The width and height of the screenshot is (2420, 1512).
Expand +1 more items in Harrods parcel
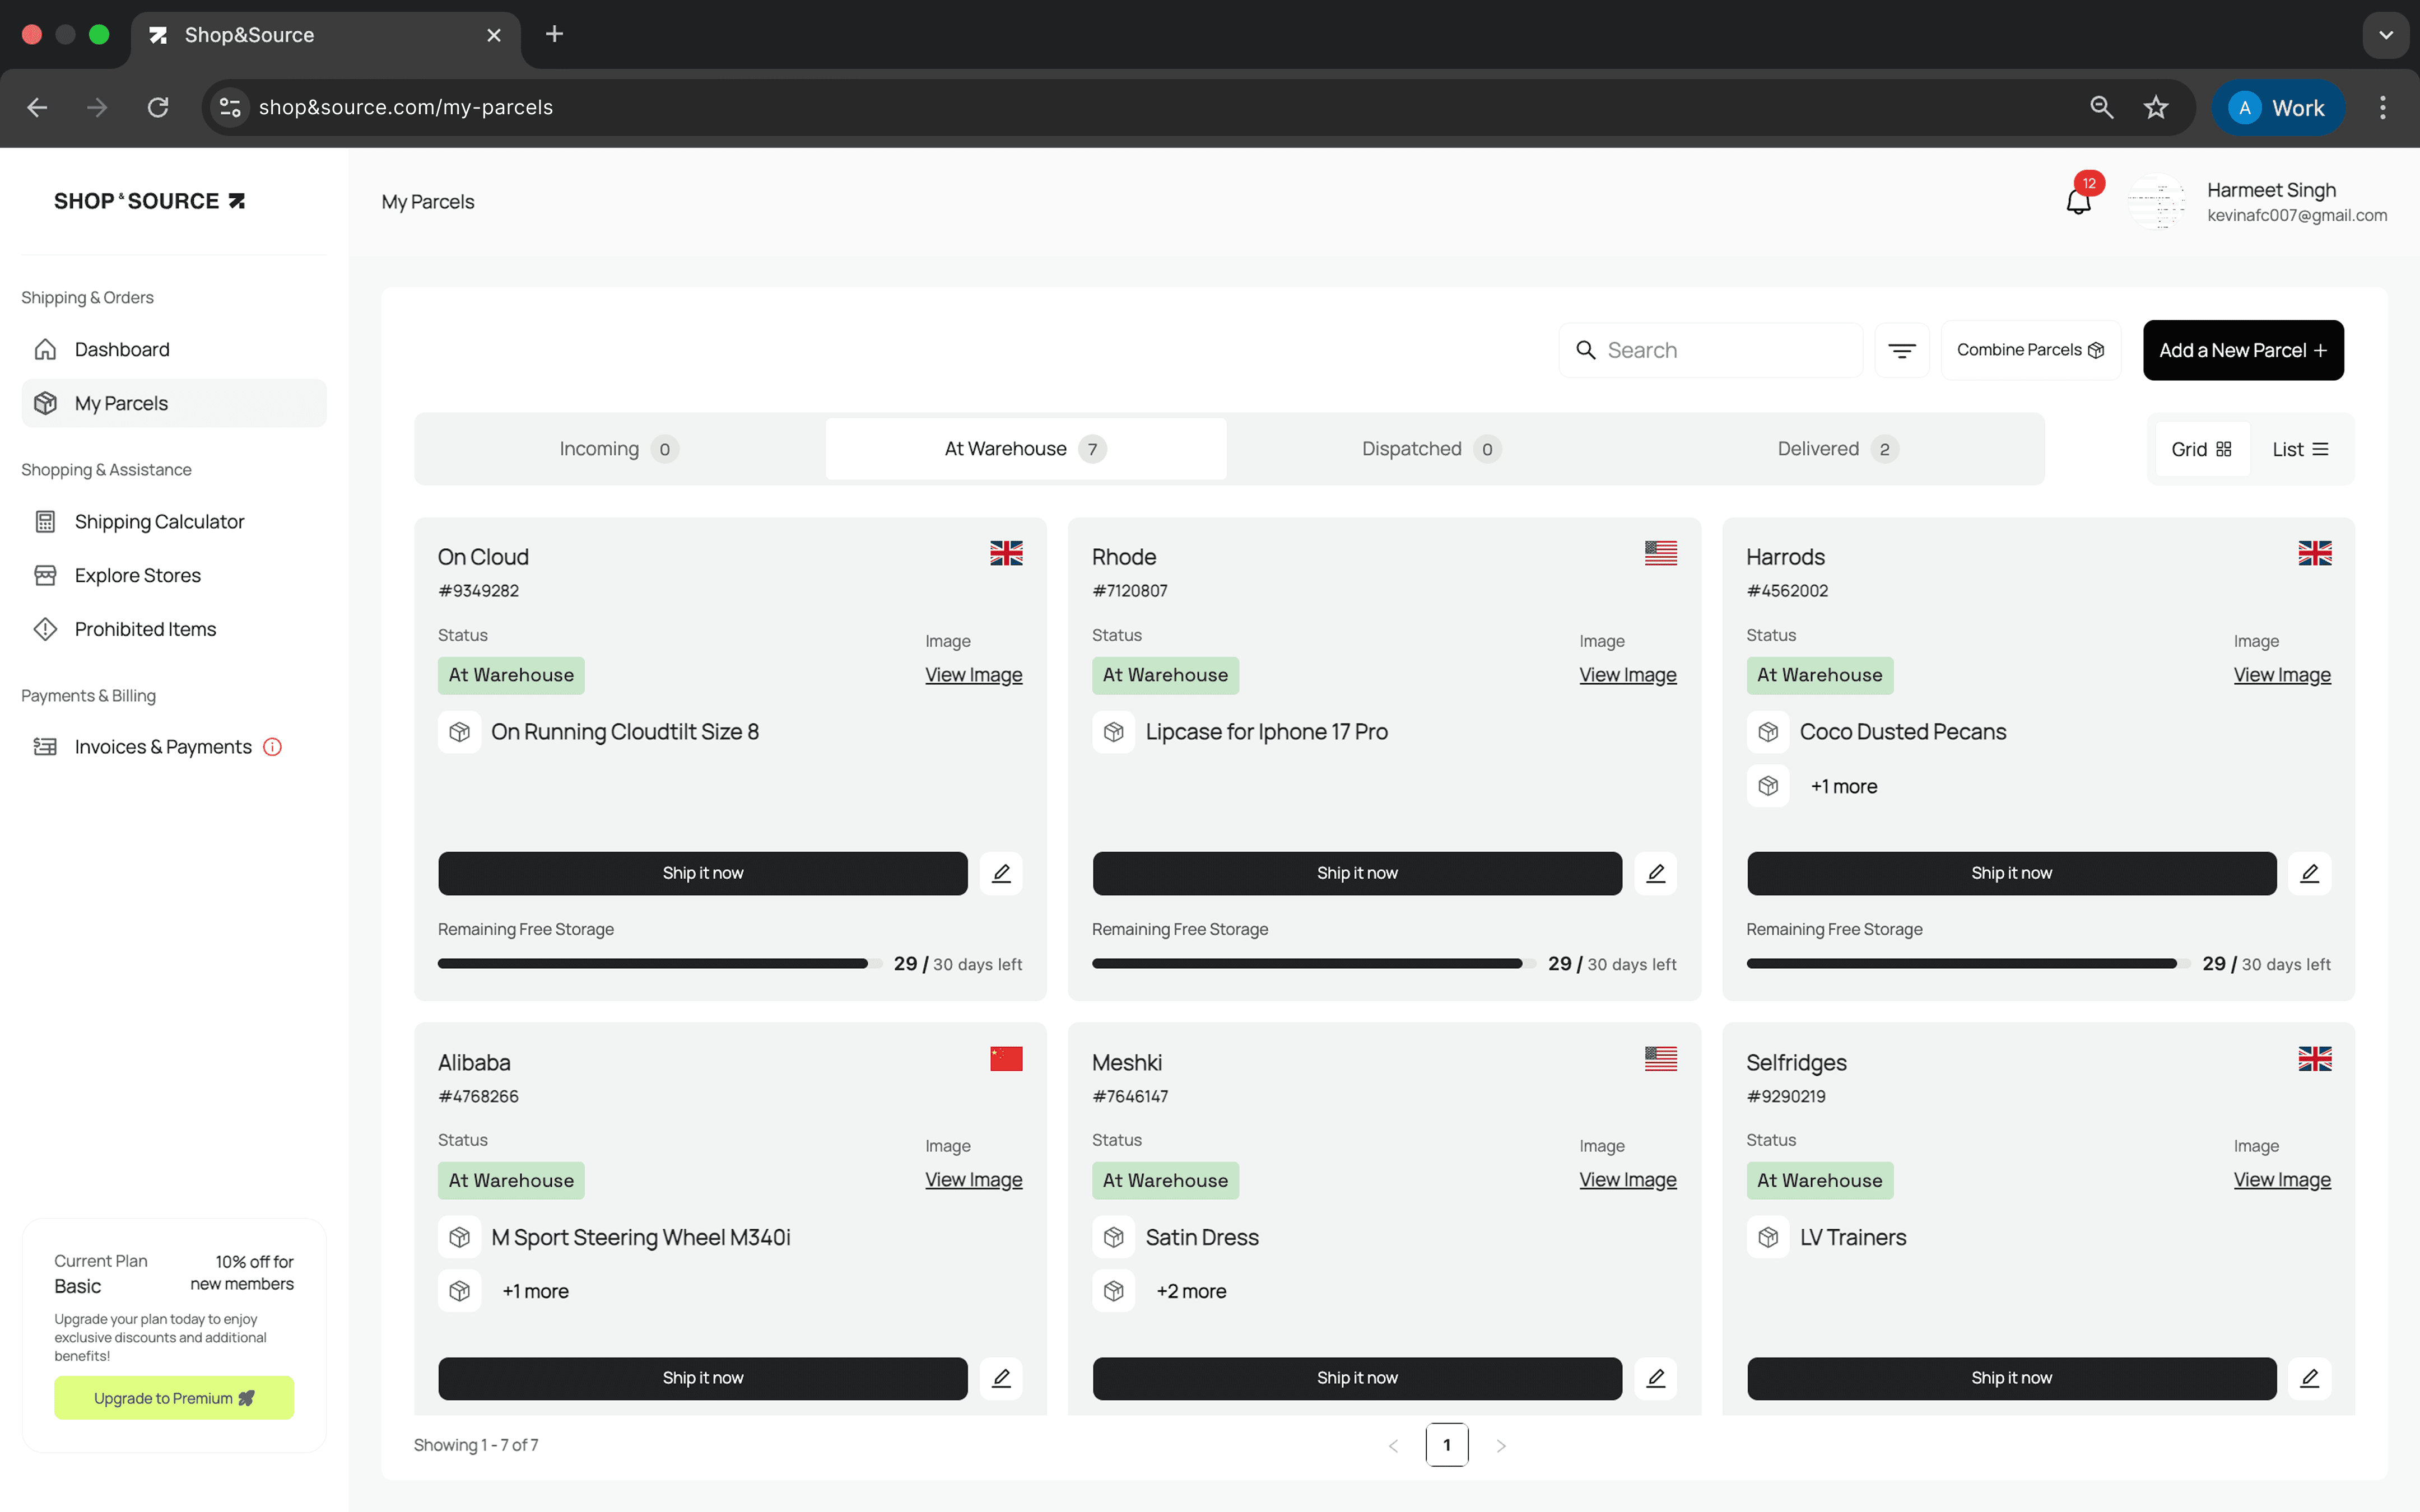(x=1843, y=786)
